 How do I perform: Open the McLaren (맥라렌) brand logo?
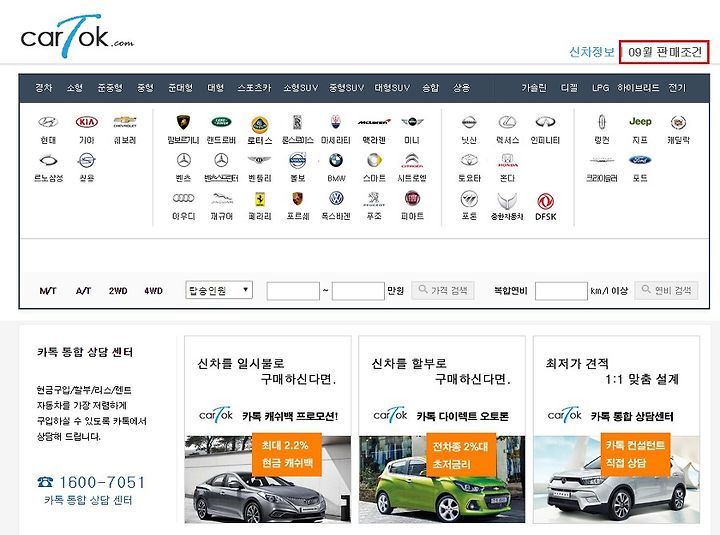pyautogui.click(x=374, y=122)
